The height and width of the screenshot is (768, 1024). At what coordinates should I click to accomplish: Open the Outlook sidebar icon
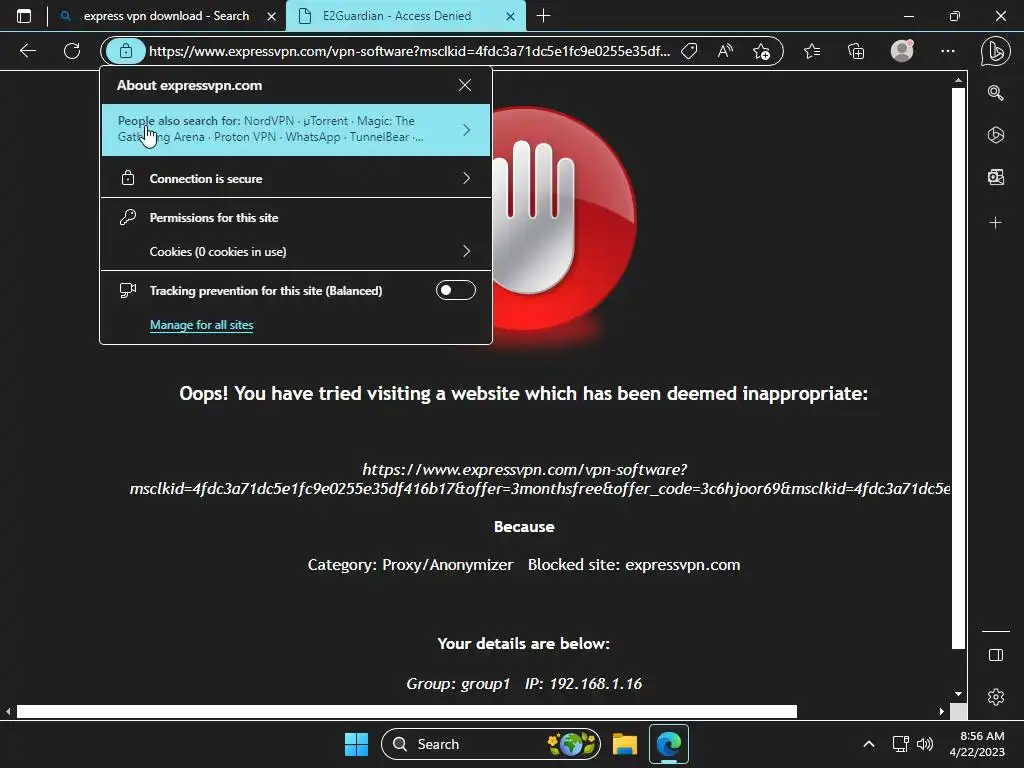coord(995,177)
